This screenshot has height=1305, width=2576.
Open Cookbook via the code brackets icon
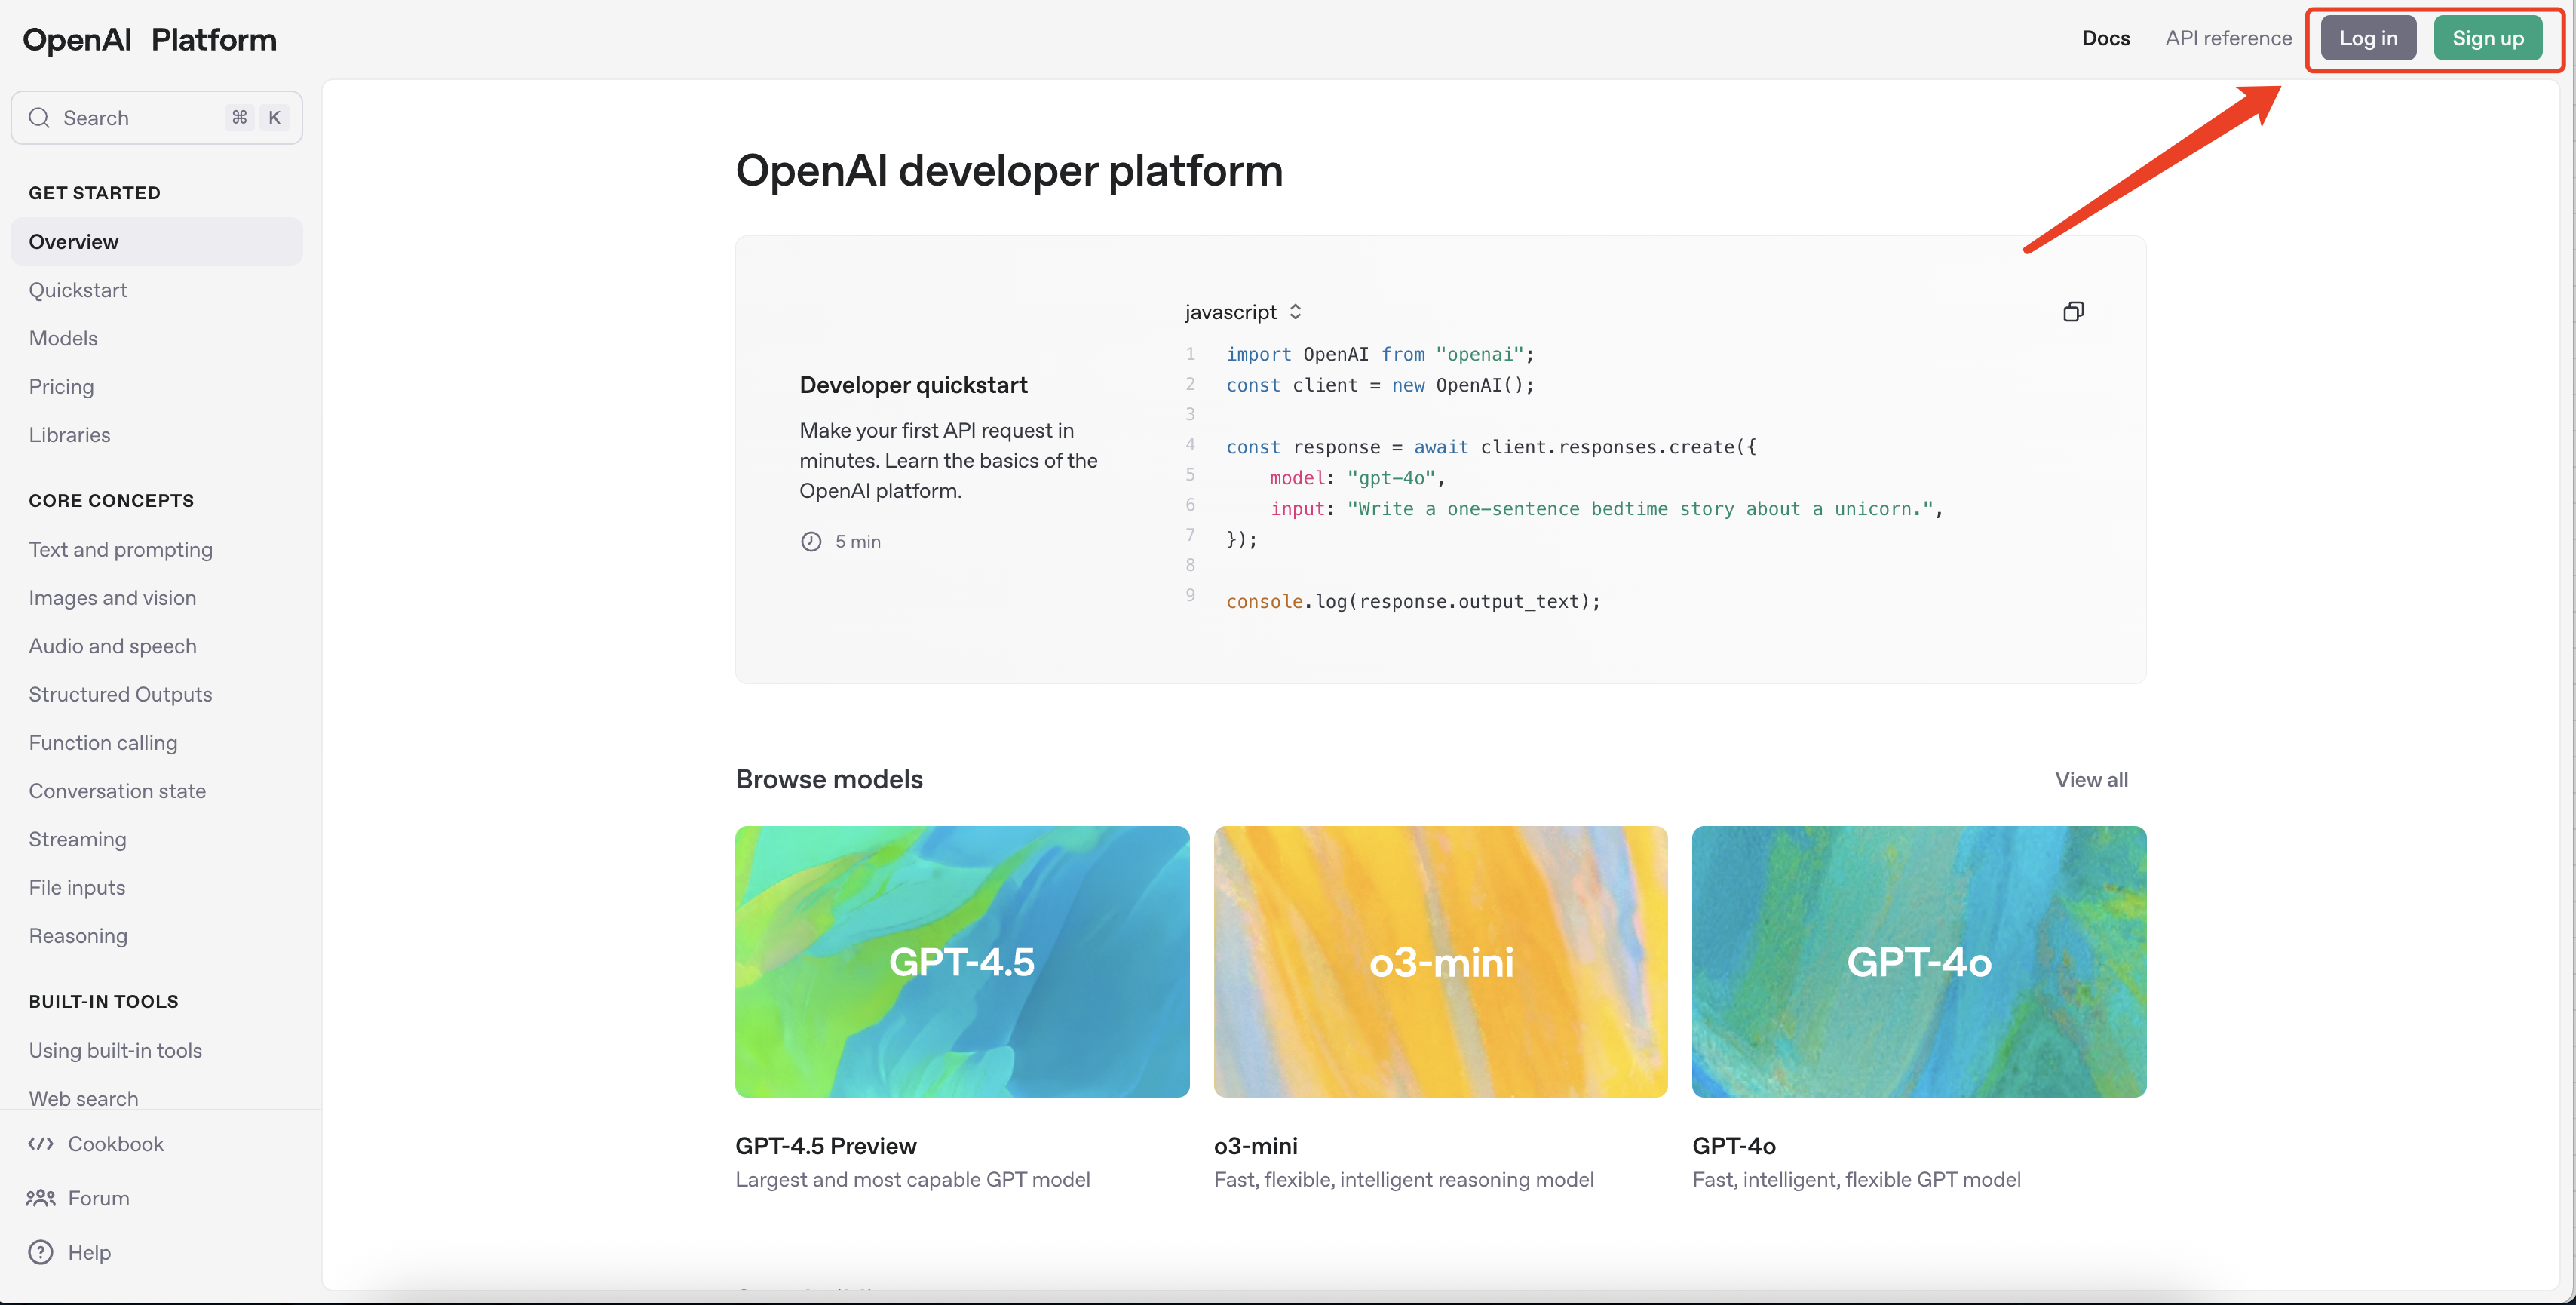pos(41,1143)
